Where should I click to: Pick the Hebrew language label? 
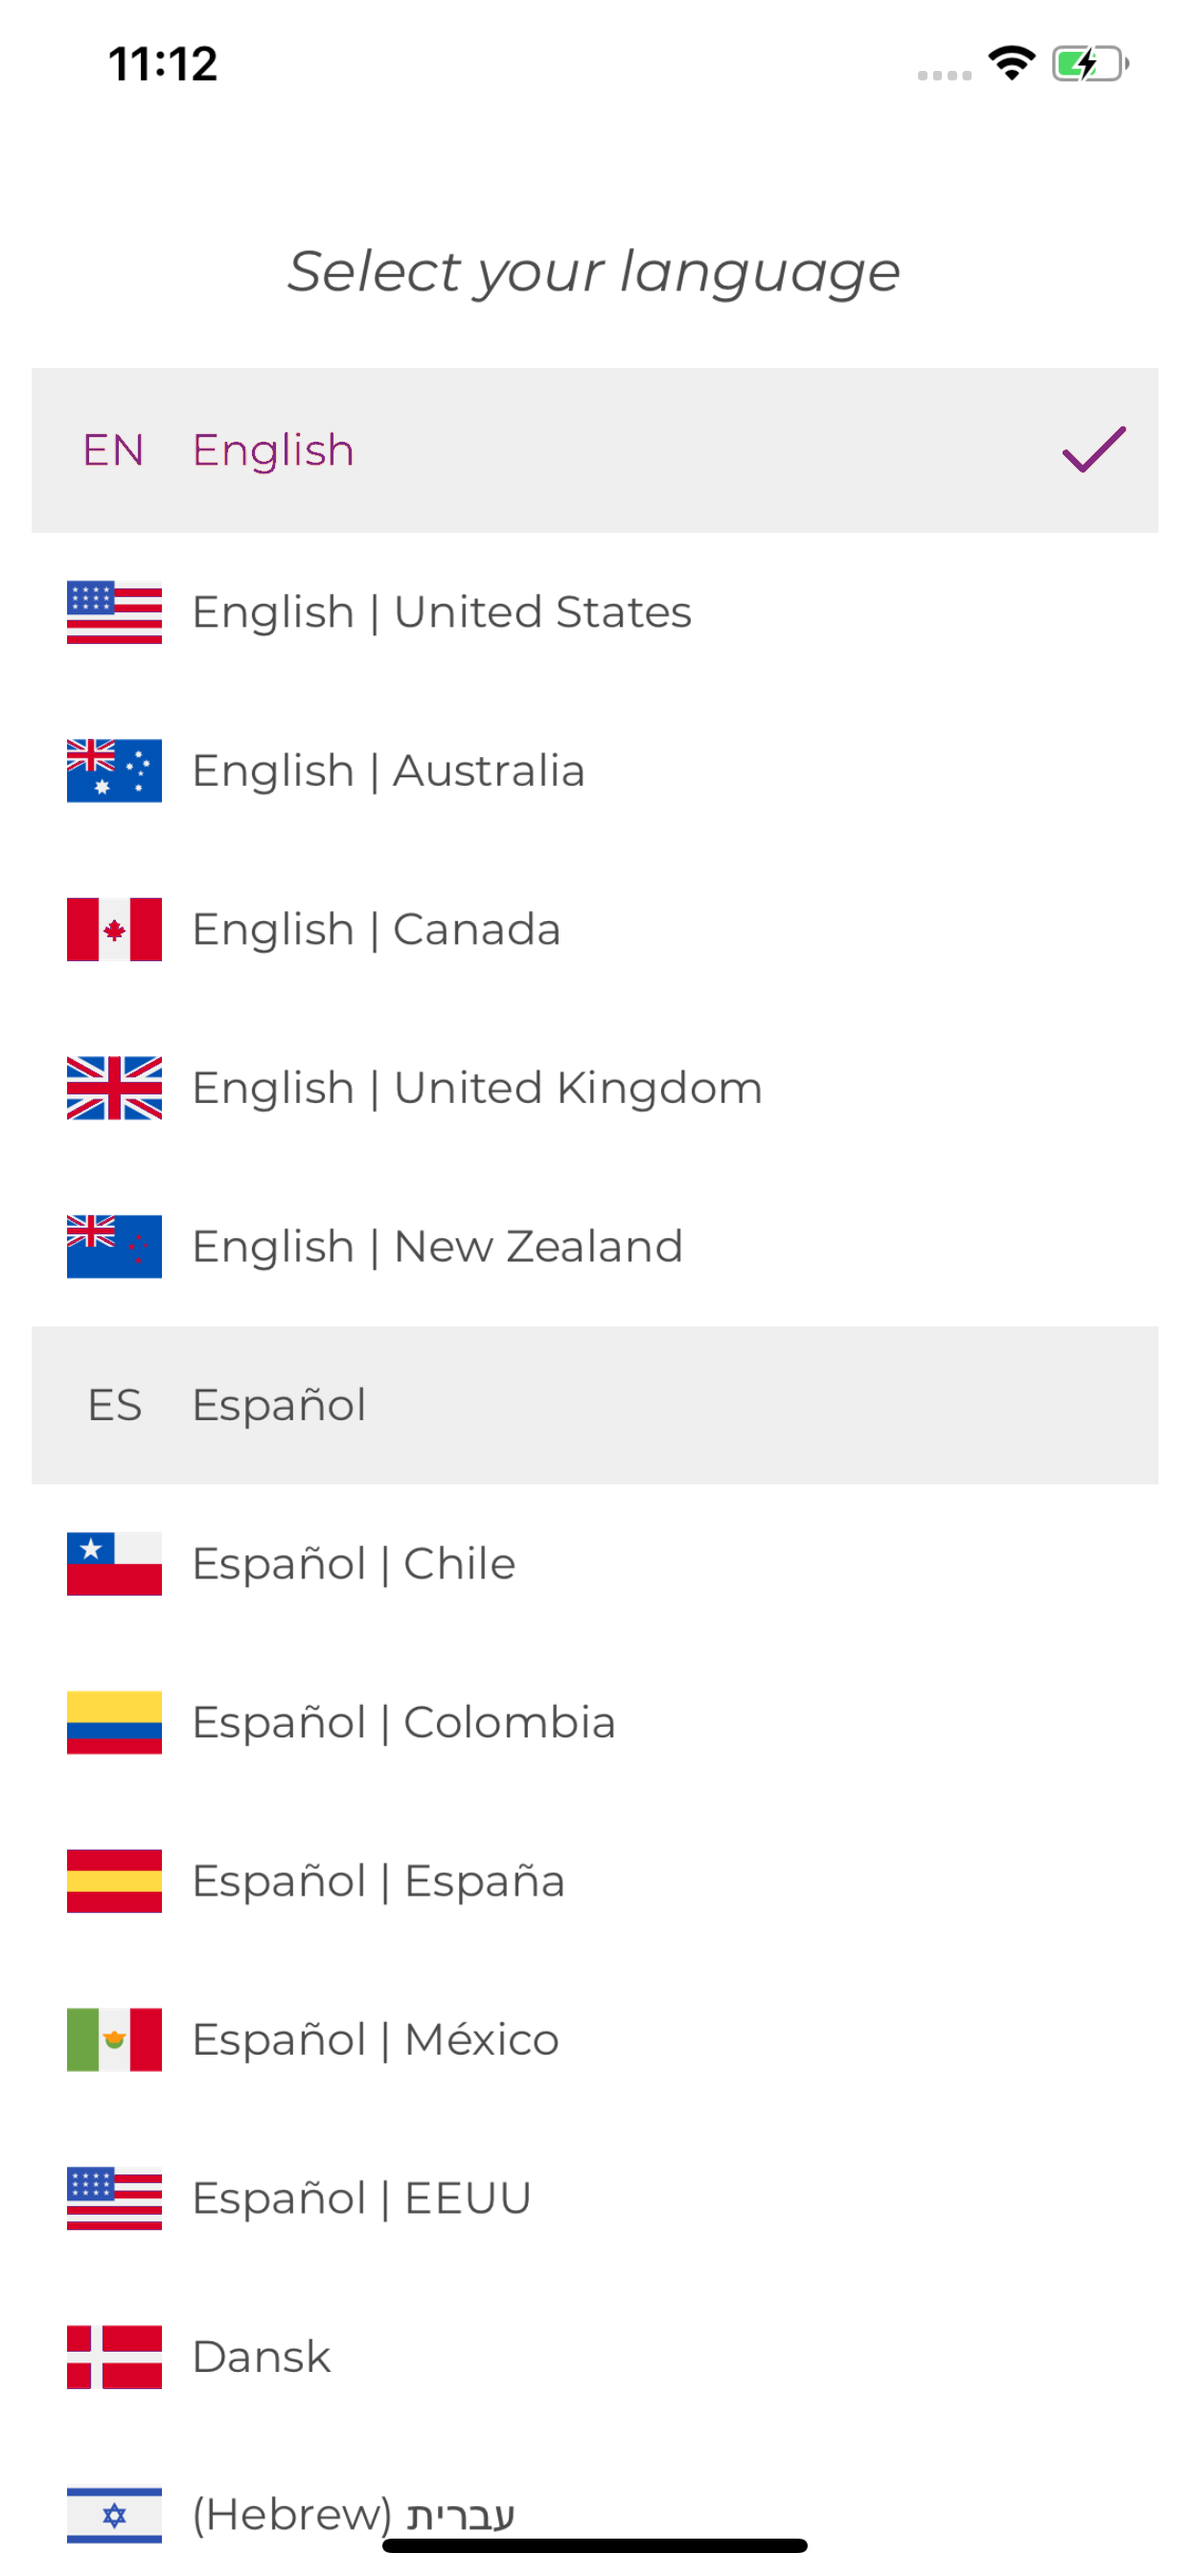pos(353,2514)
